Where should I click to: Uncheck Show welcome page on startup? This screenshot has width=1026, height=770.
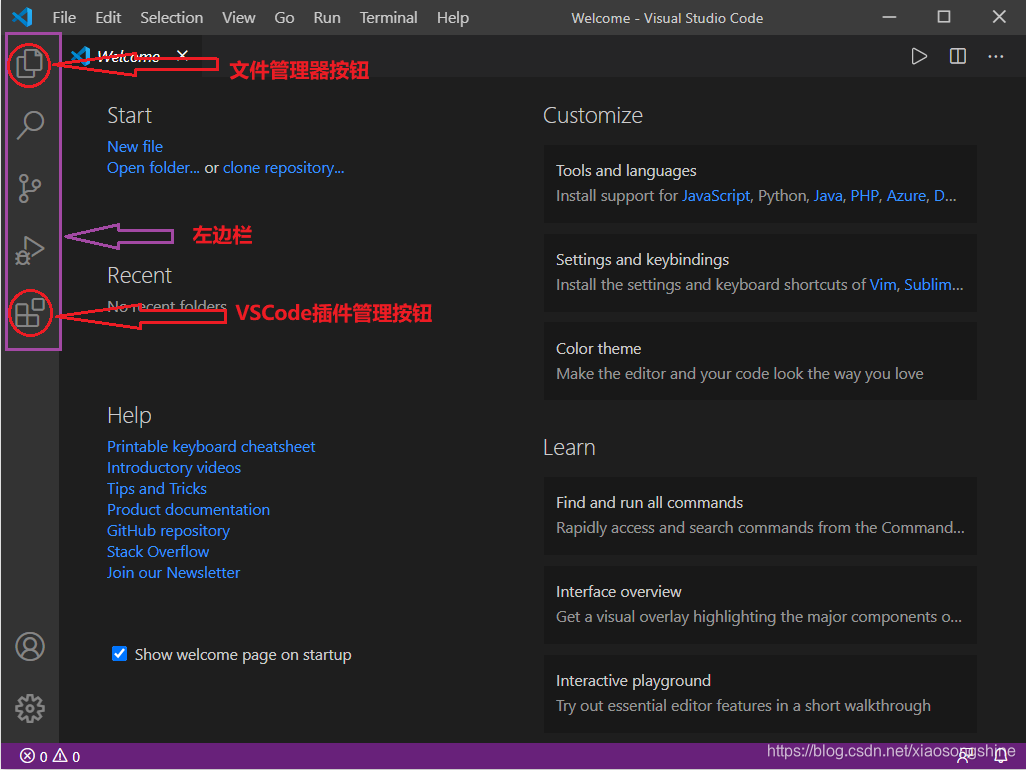(x=119, y=654)
